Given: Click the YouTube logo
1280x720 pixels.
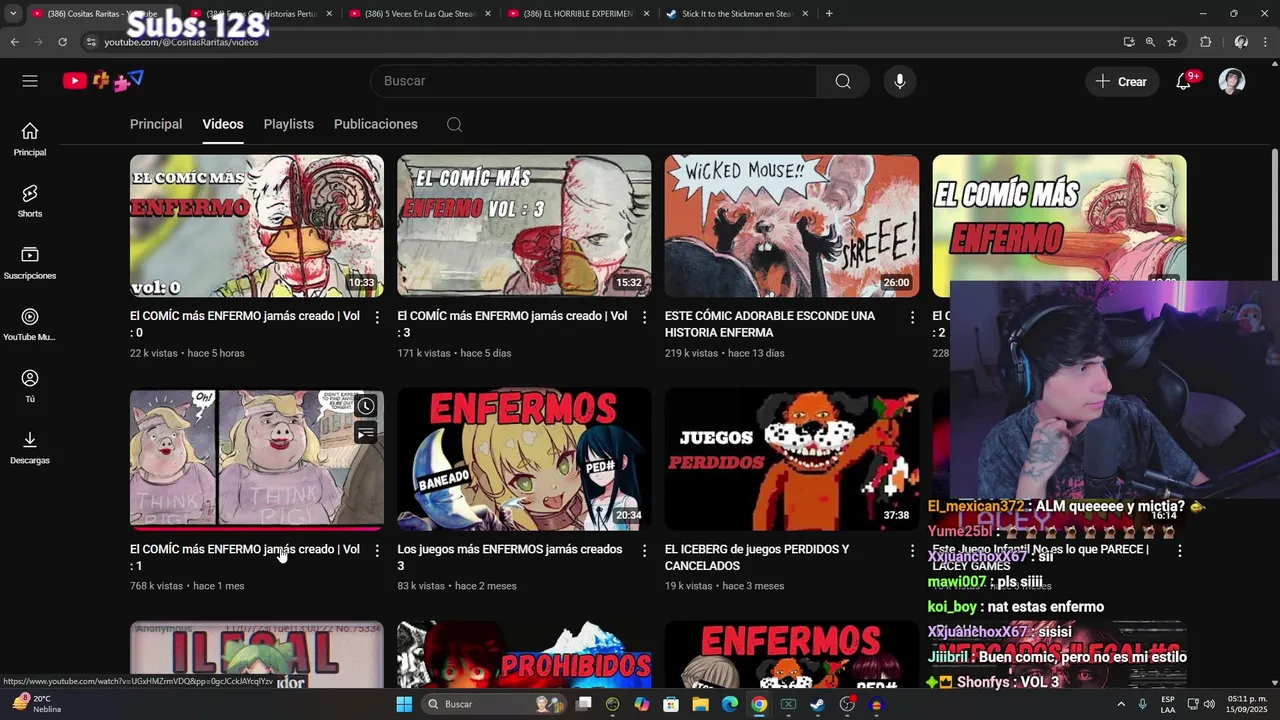Looking at the screenshot, I should [104, 81].
